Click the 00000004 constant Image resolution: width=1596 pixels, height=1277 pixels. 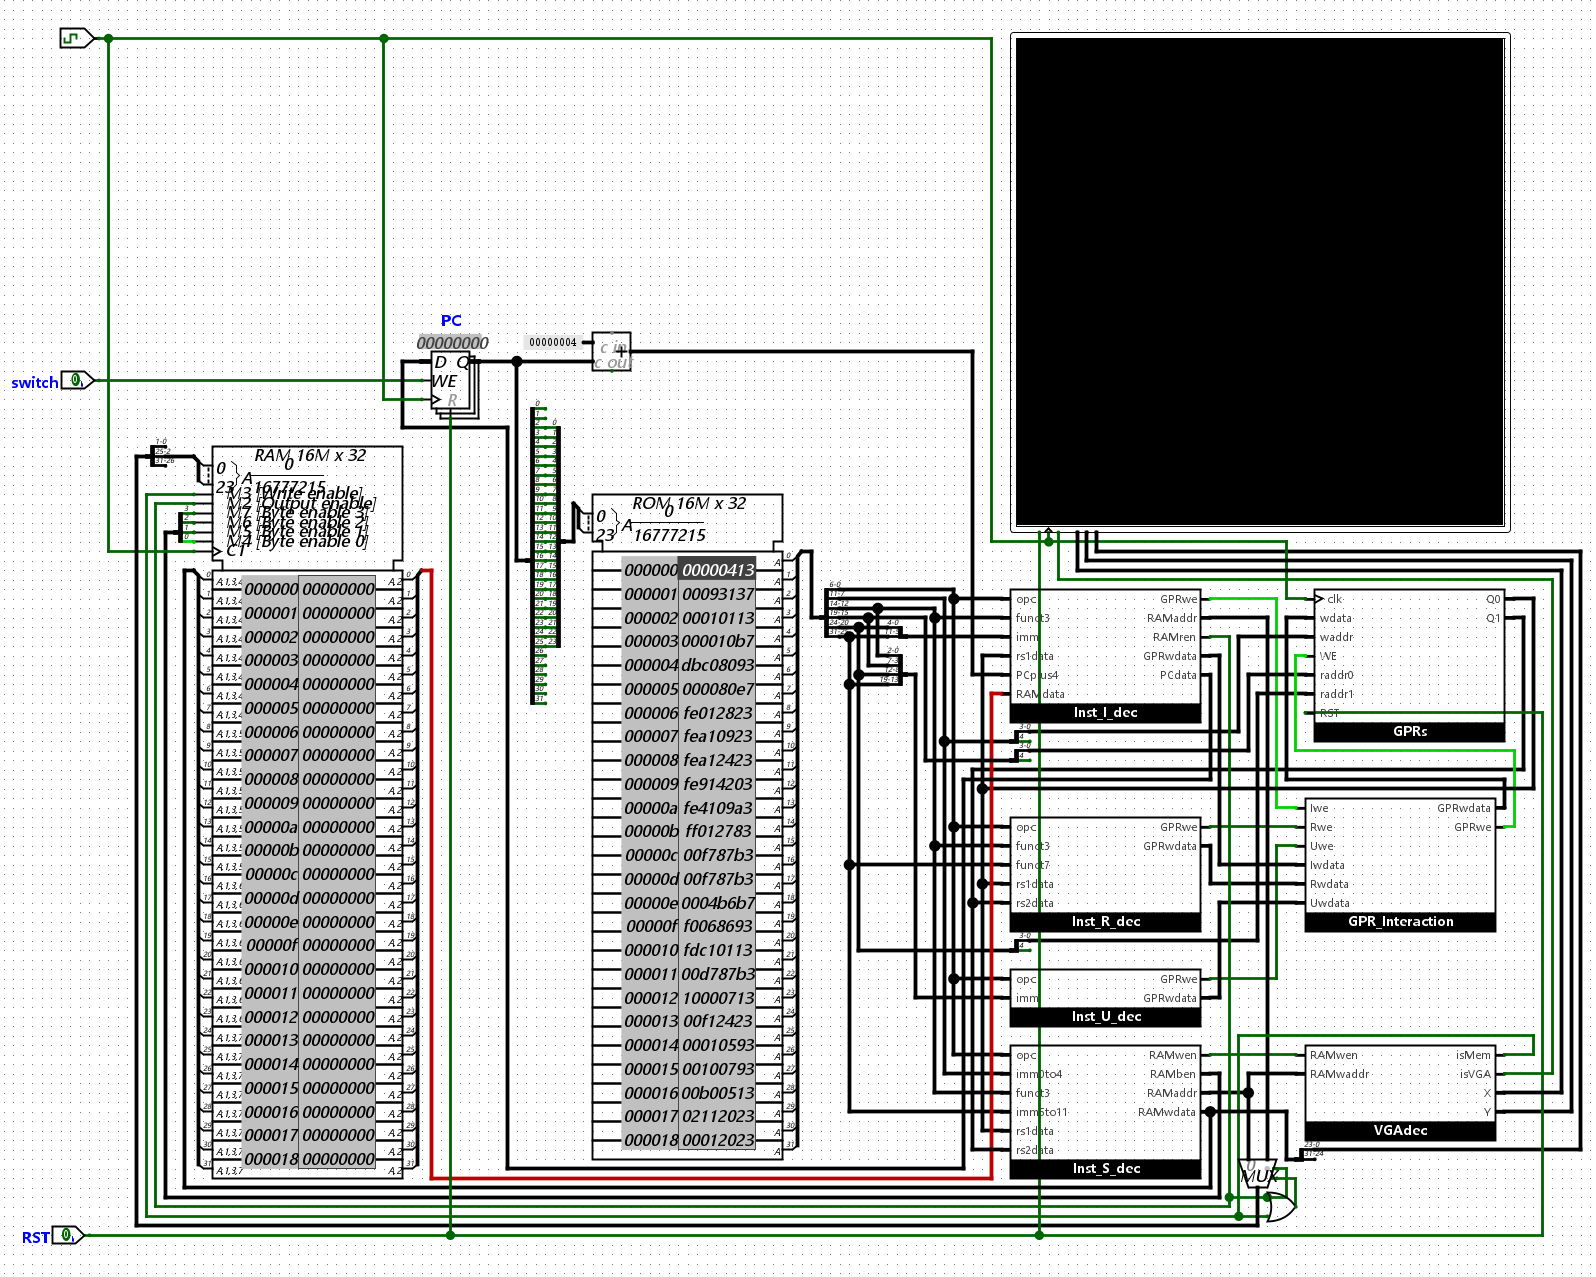pos(553,342)
